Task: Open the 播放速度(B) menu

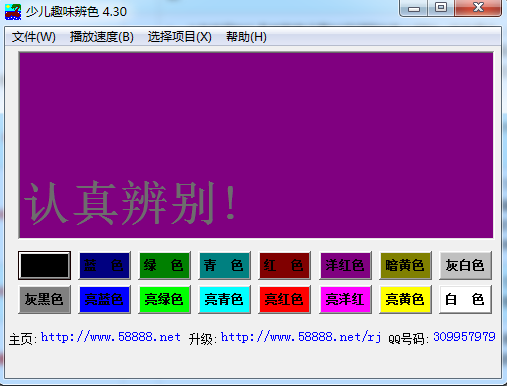Action: coord(102,37)
